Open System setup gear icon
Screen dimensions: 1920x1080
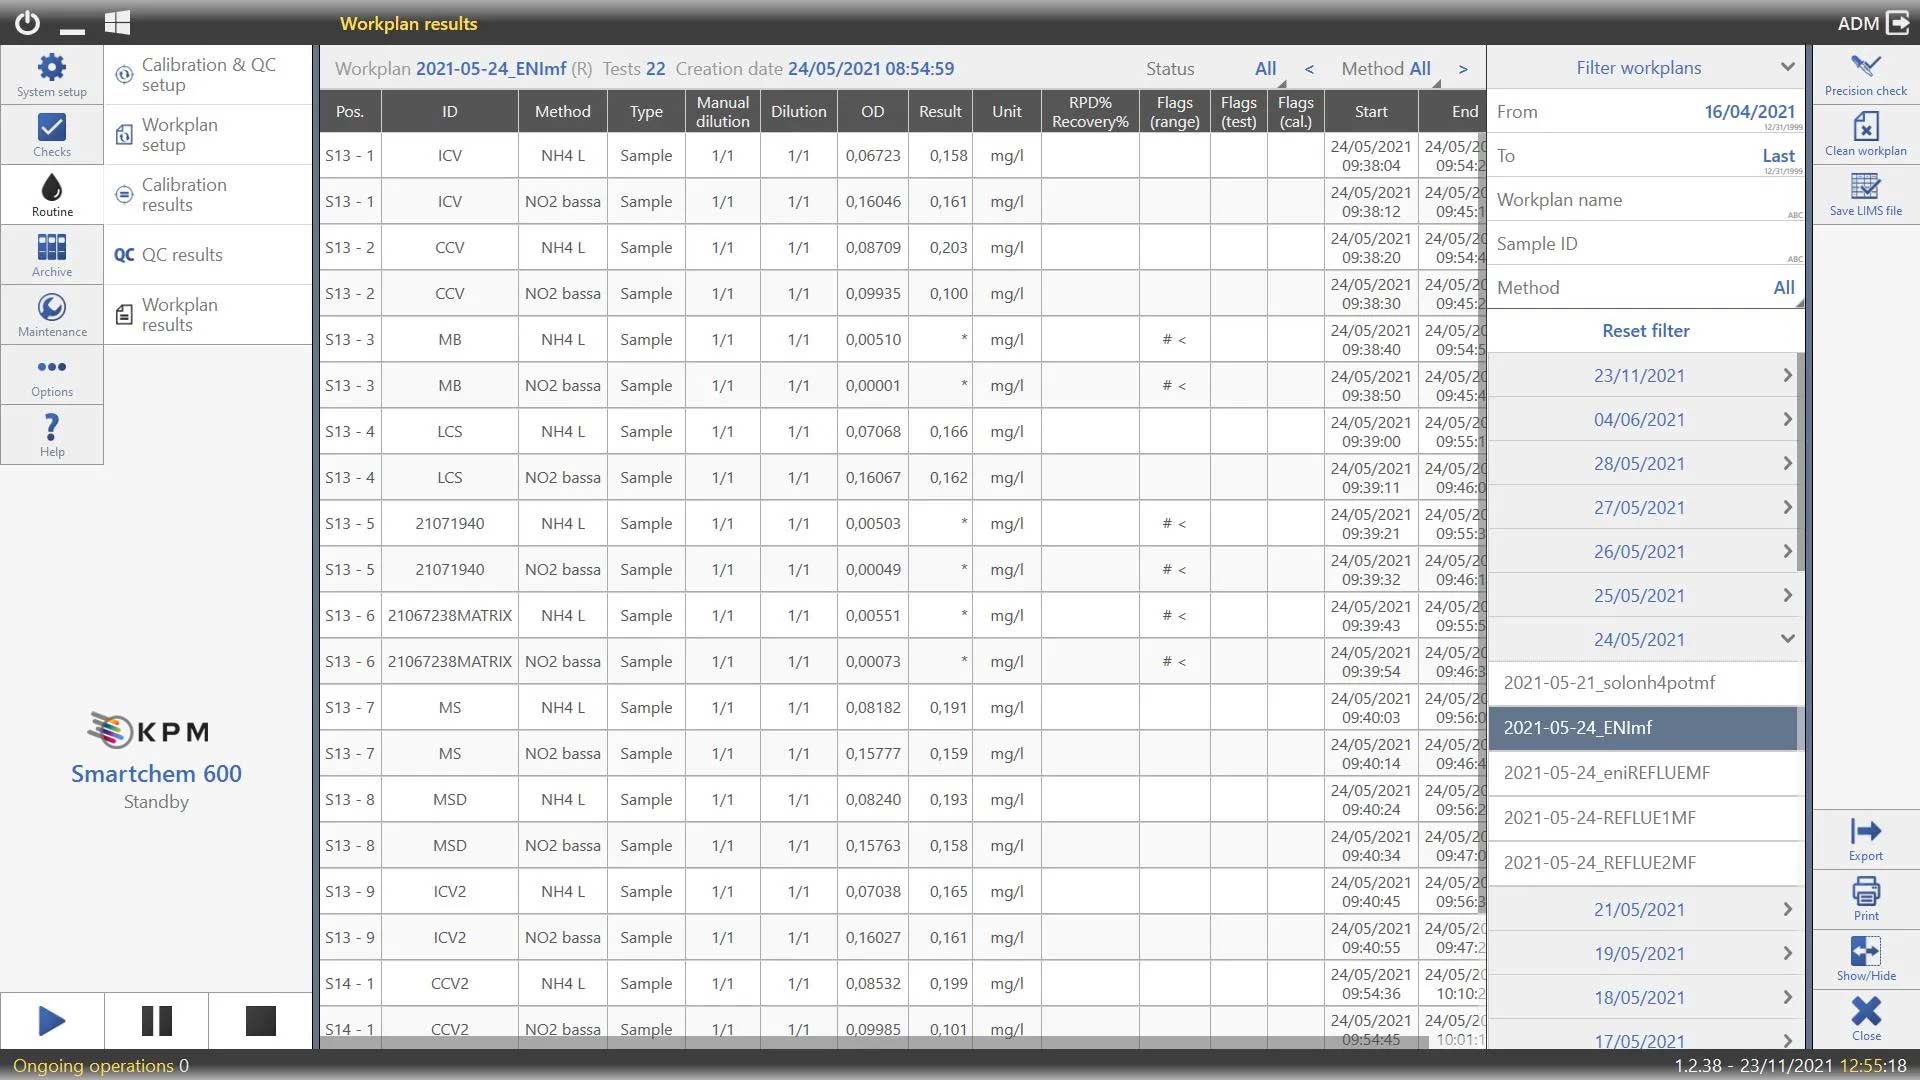pos(52,74)
